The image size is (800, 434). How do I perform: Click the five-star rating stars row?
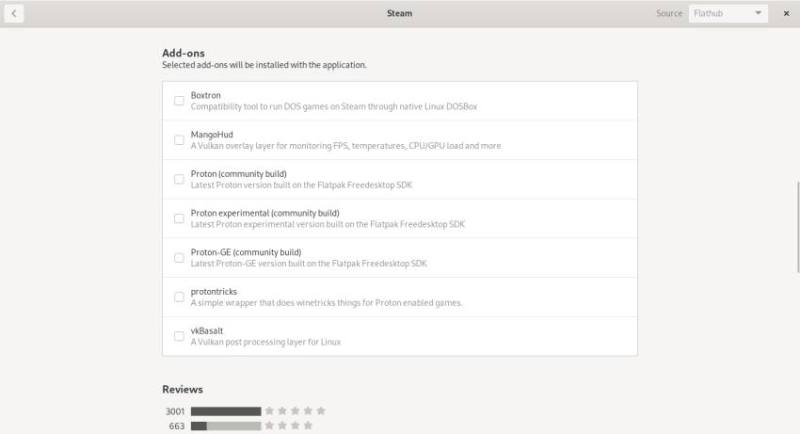(295, 411)
